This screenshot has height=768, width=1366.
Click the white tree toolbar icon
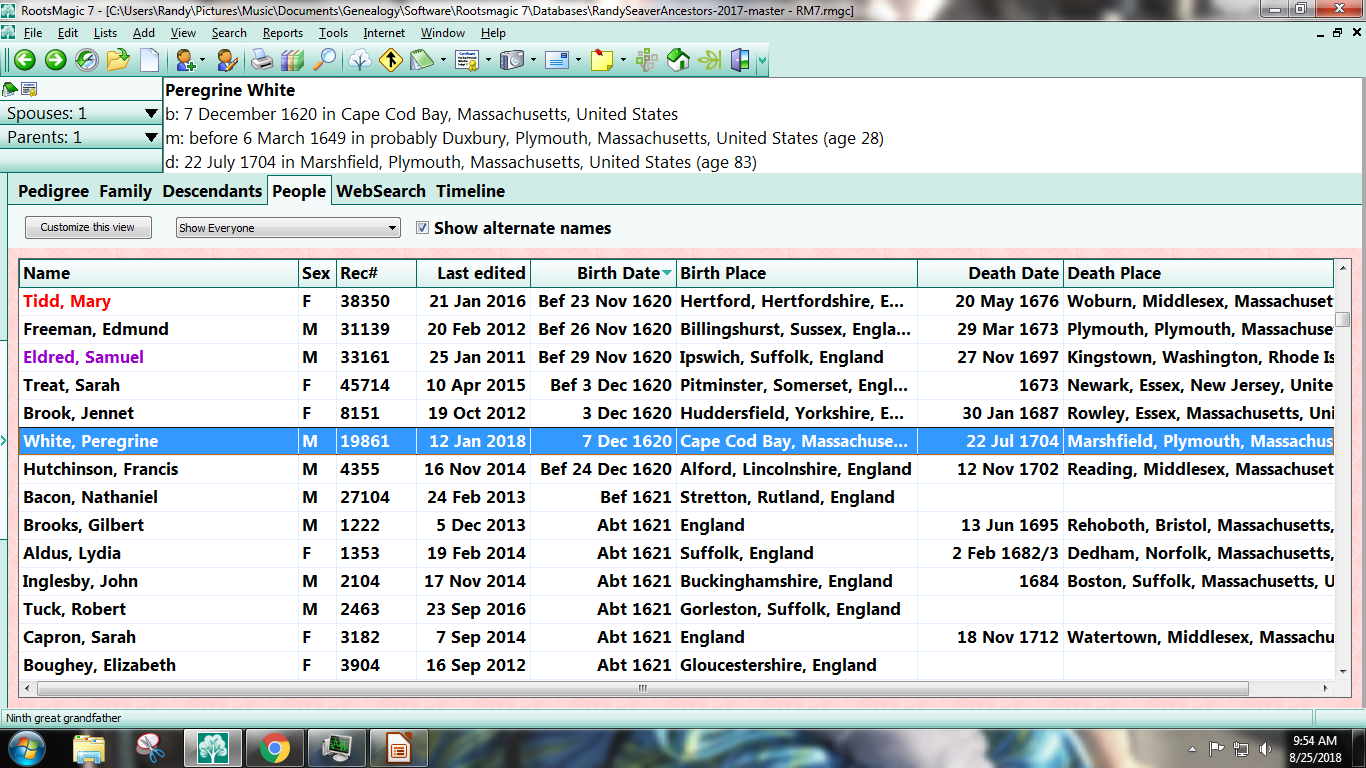click(359, 60)
